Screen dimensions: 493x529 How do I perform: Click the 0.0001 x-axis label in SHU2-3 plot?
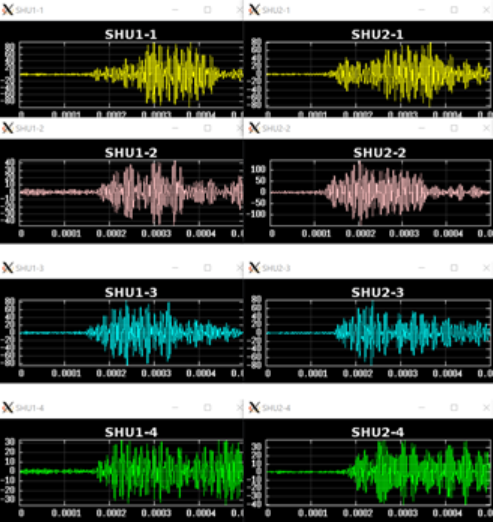point(313,373)
